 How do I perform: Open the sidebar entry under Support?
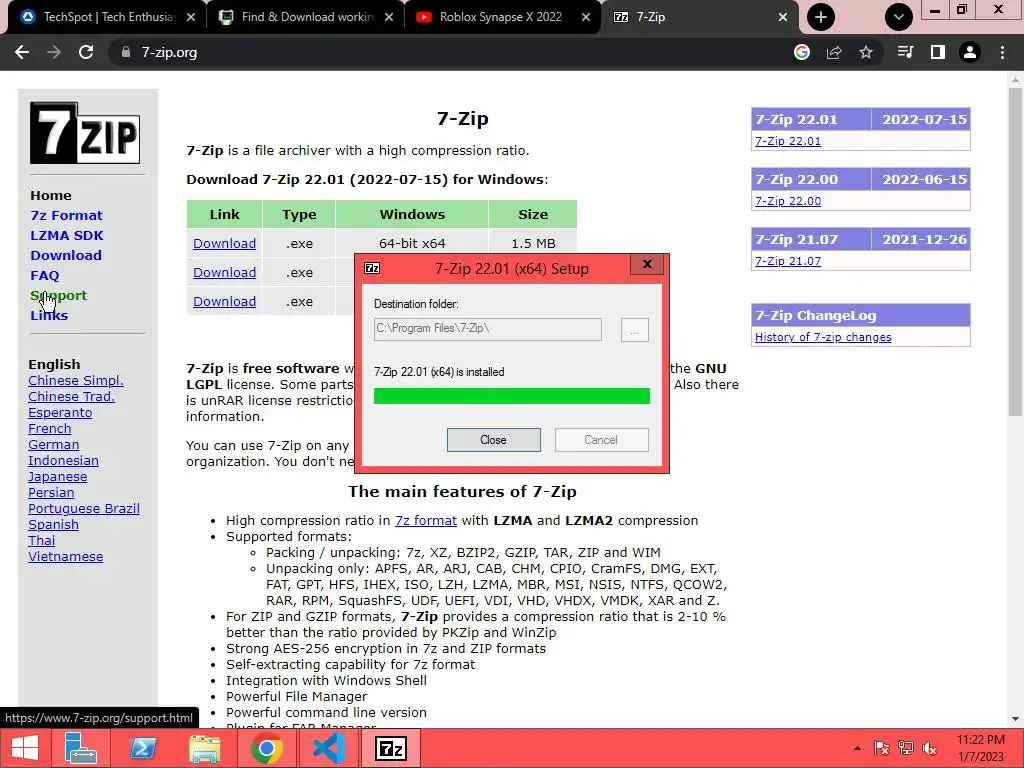pos(49,315)
